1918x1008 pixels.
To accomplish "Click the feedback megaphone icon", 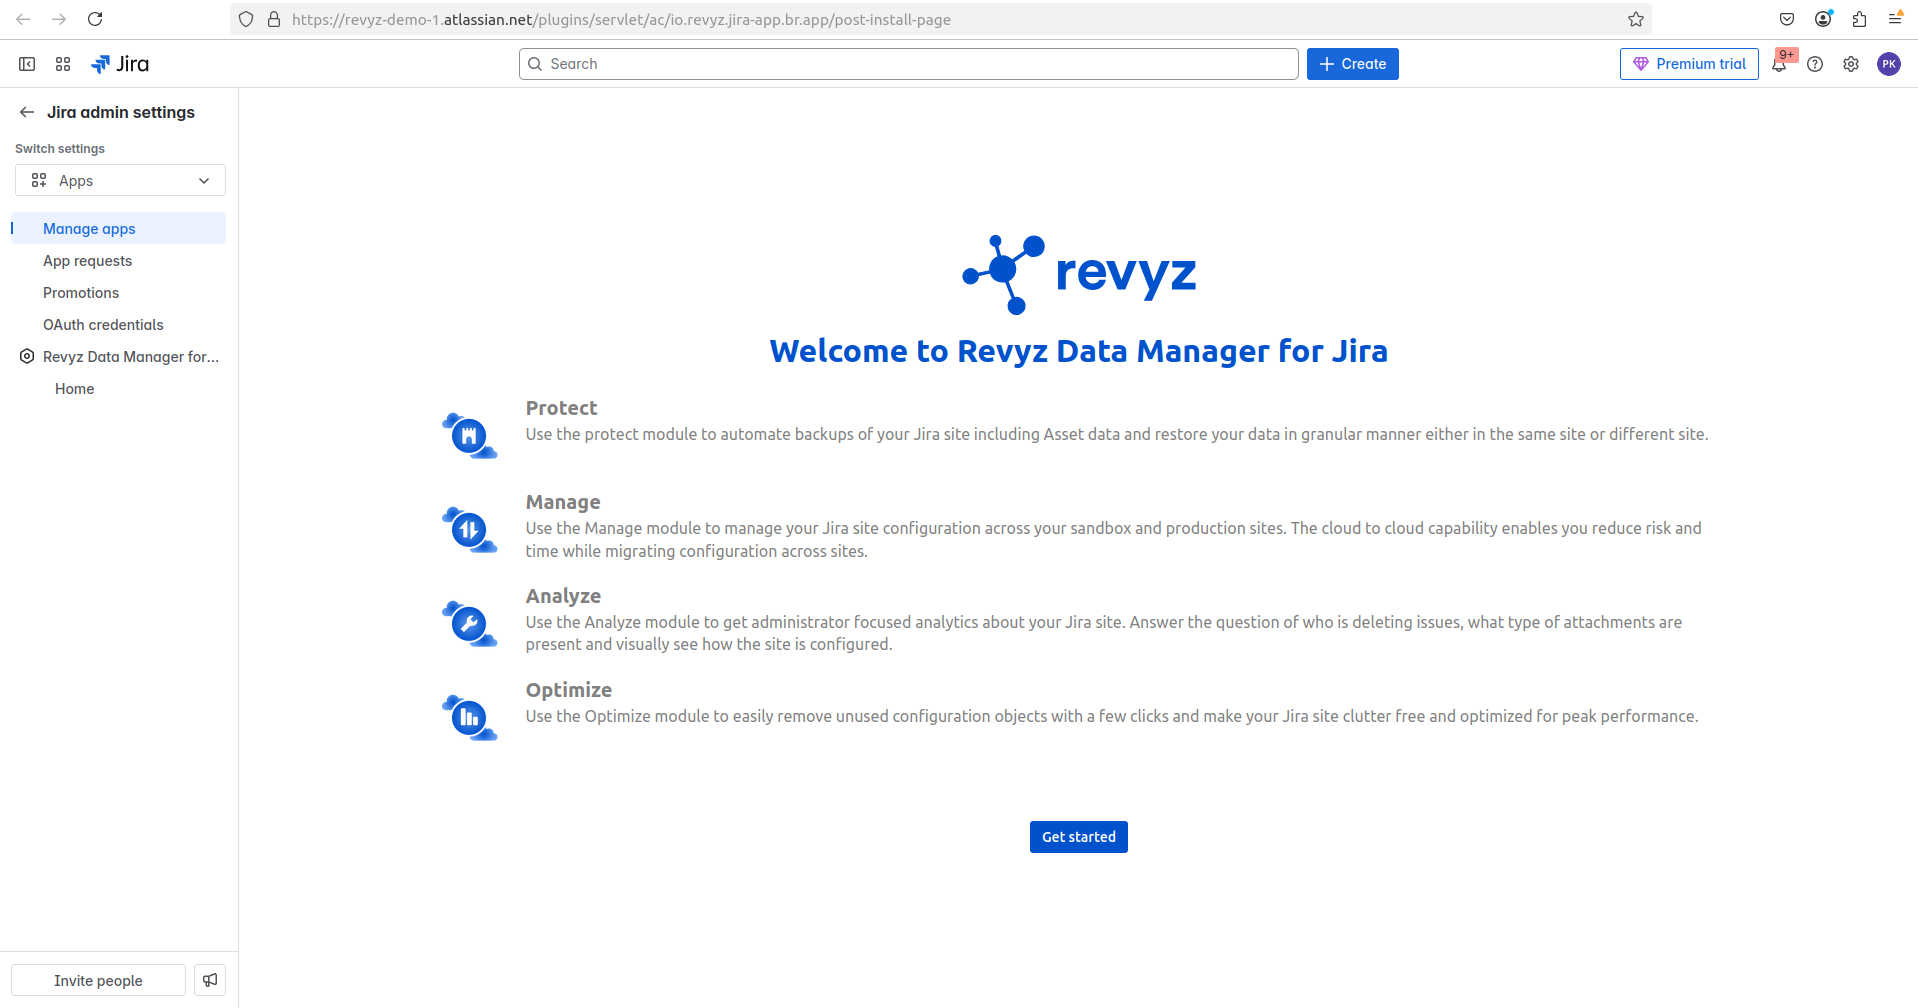I will (210, 980).
